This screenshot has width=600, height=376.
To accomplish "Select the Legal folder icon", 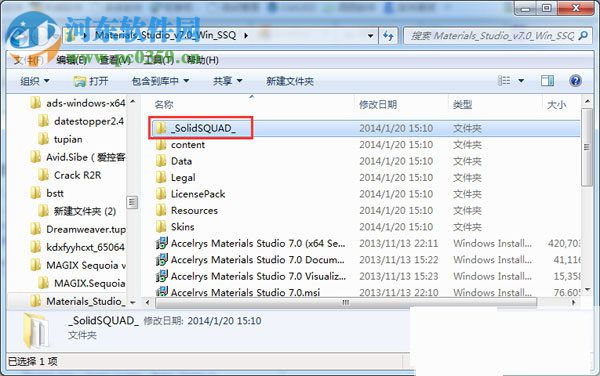I will 161,177.
